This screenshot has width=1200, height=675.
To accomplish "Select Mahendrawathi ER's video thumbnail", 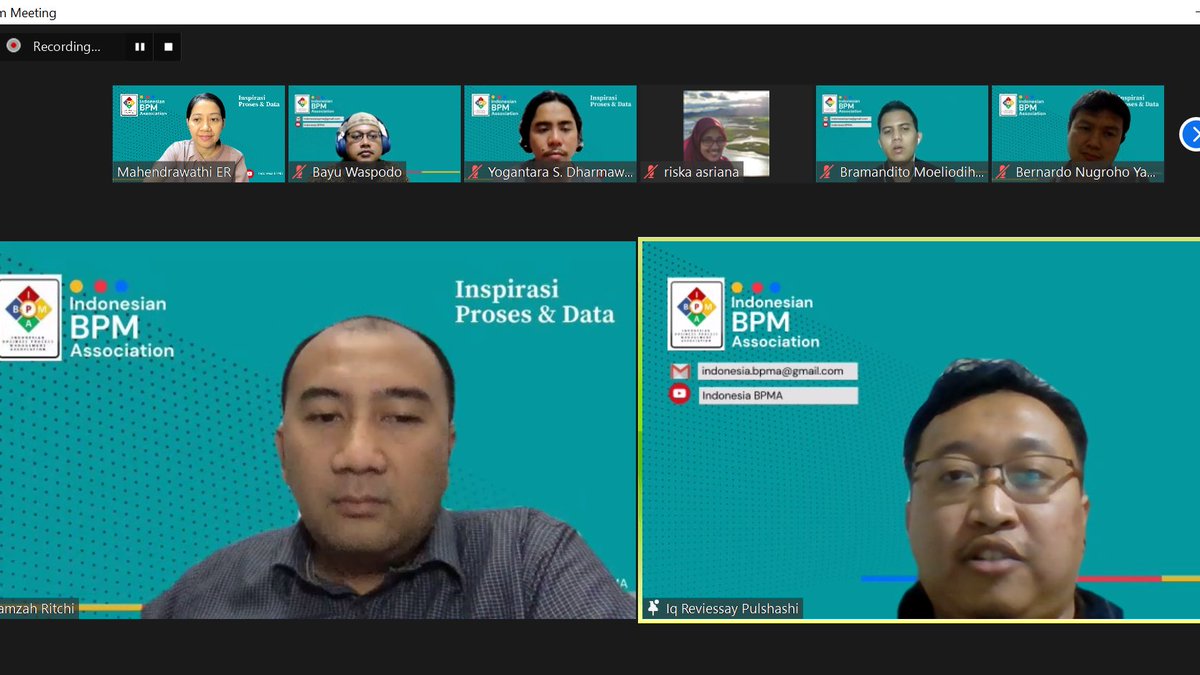I will [199, 134].
